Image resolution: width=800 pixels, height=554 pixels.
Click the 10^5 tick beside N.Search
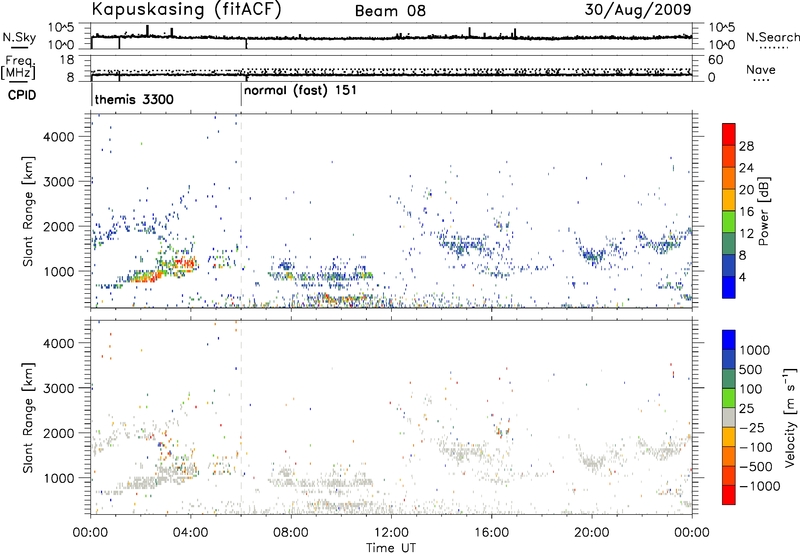pyautogui.click(x=721, y=28)
